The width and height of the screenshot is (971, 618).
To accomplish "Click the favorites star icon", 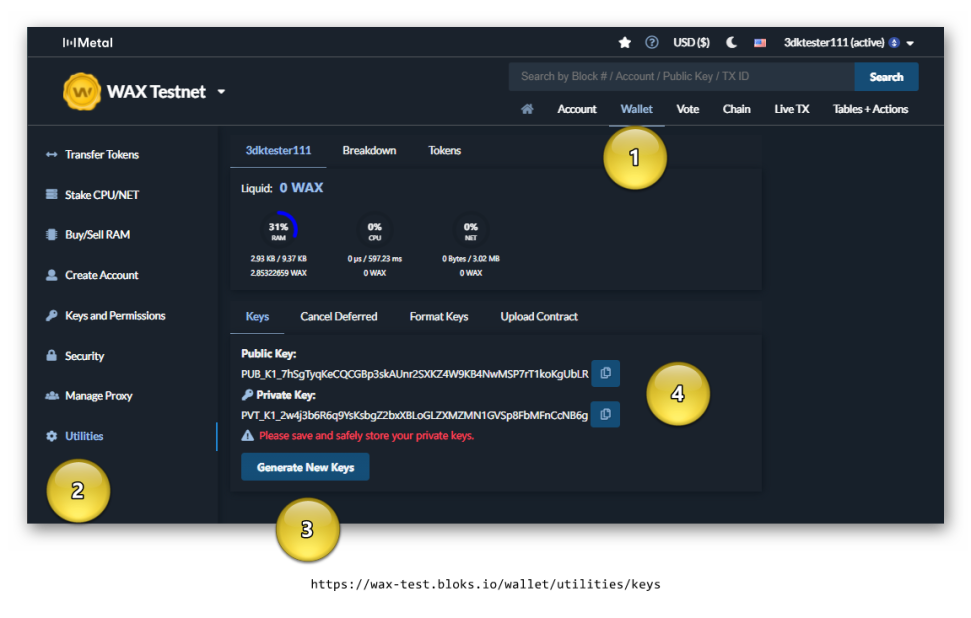I will (624, 43).
